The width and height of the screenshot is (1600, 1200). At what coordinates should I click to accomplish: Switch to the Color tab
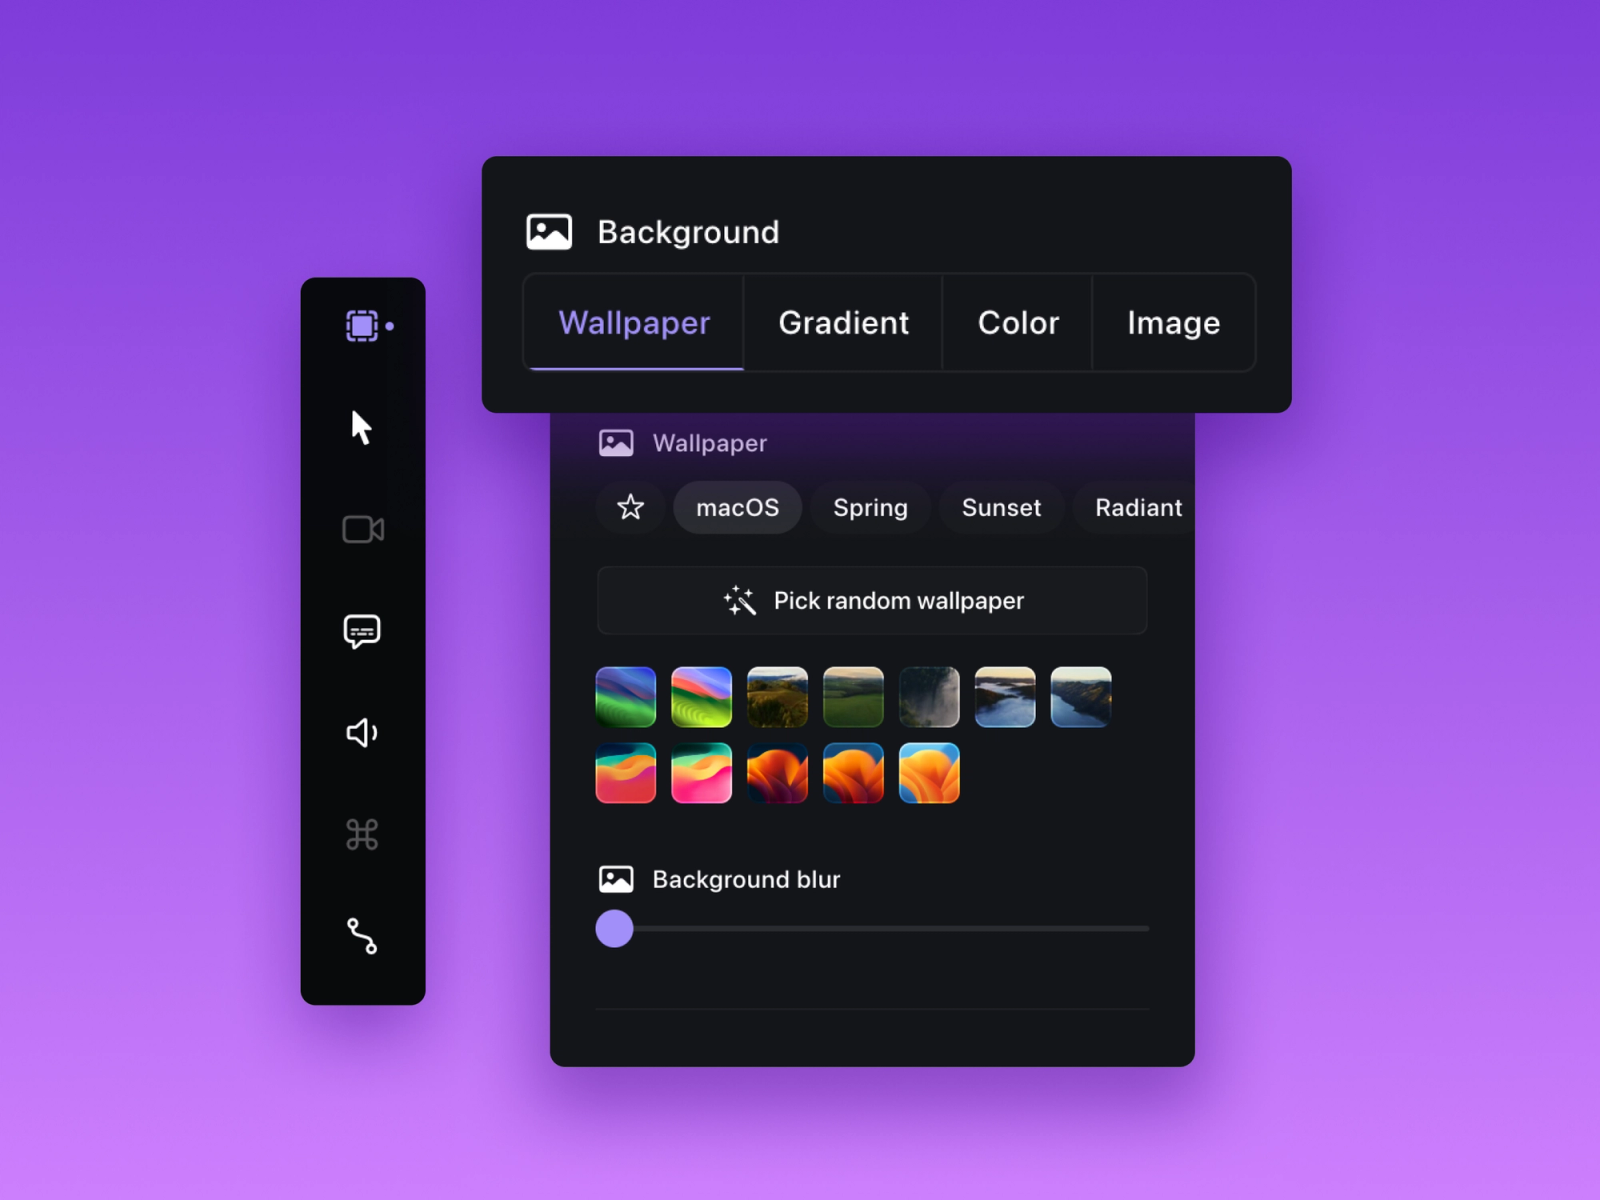[x=1017, y=323]
